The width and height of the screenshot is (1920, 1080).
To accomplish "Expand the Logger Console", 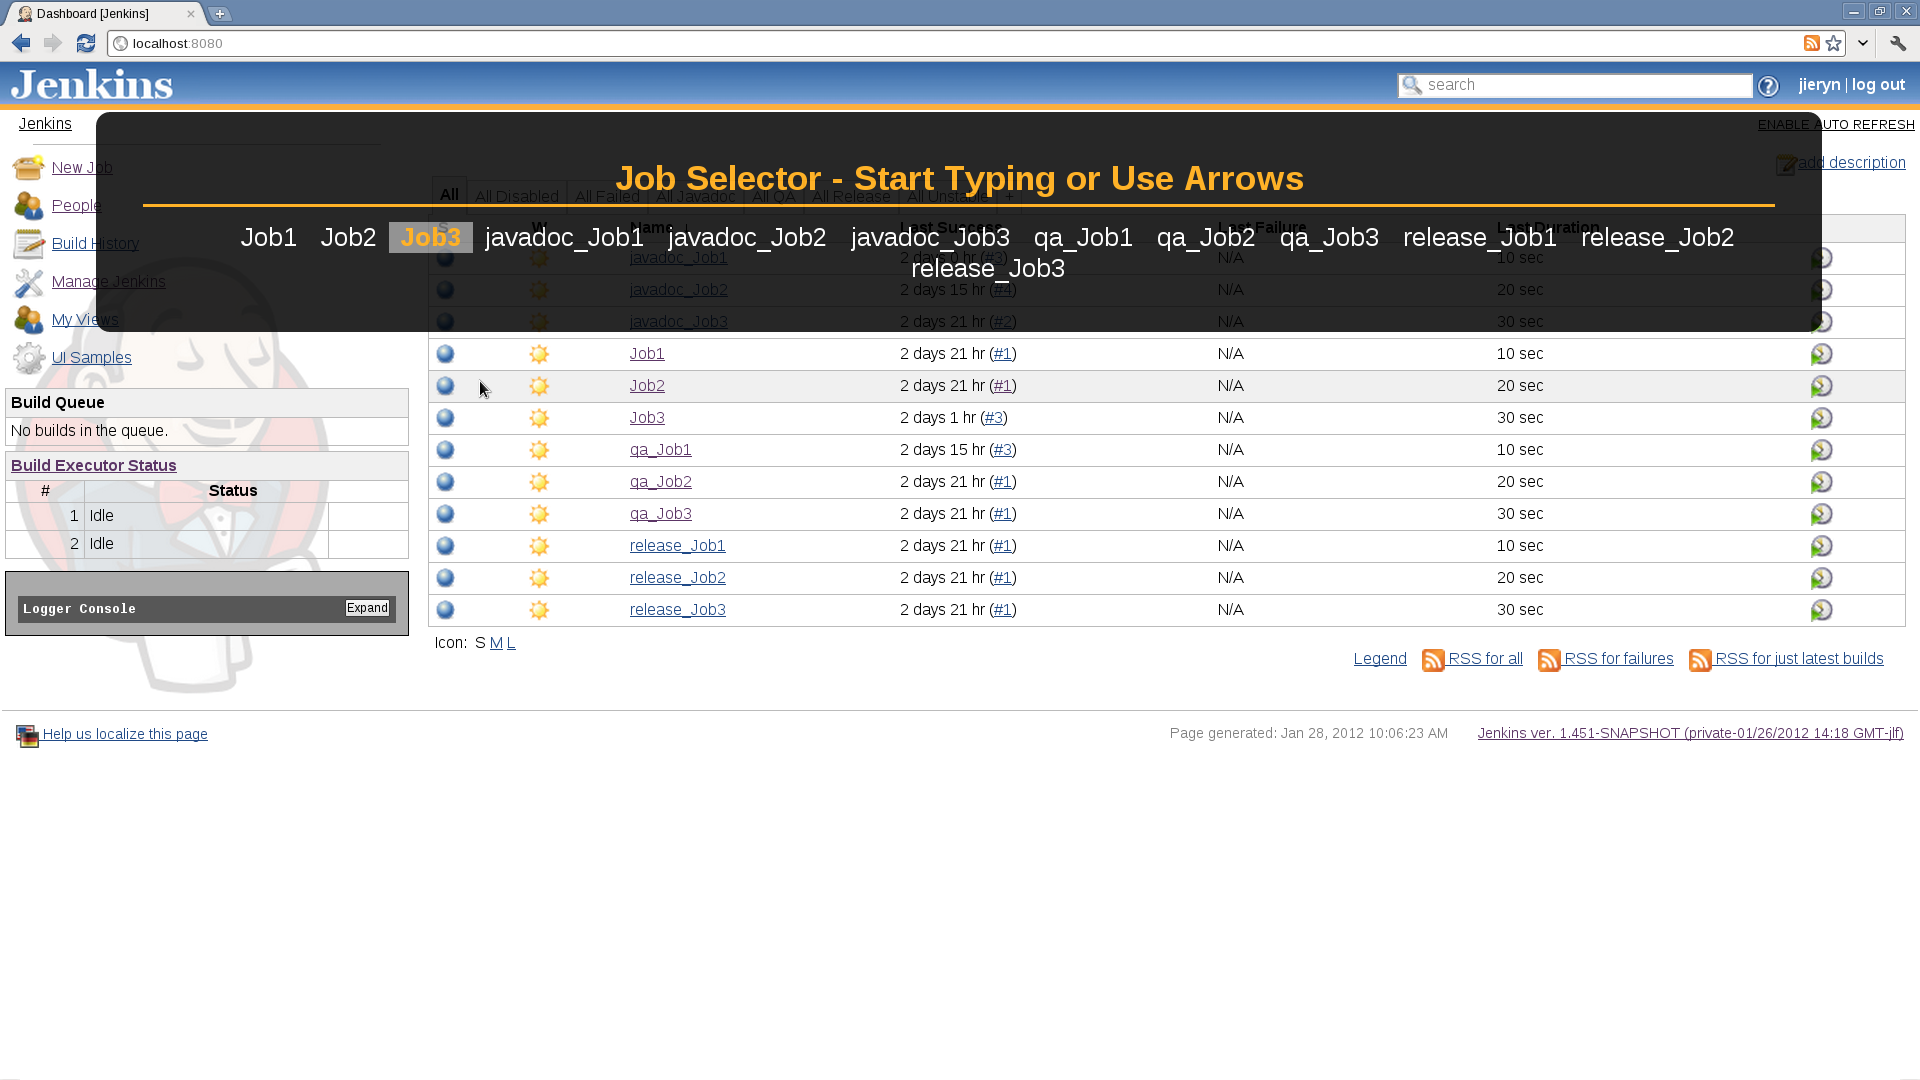I will (367, 608).
